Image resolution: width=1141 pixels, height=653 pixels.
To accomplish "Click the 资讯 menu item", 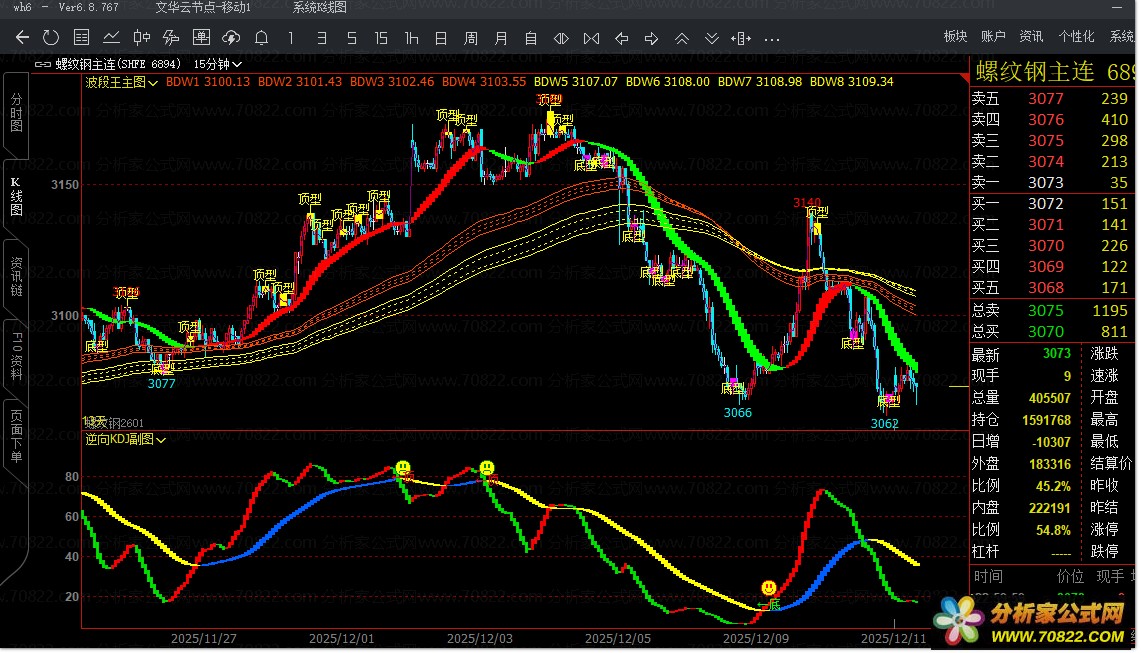I will [1031, 36].
